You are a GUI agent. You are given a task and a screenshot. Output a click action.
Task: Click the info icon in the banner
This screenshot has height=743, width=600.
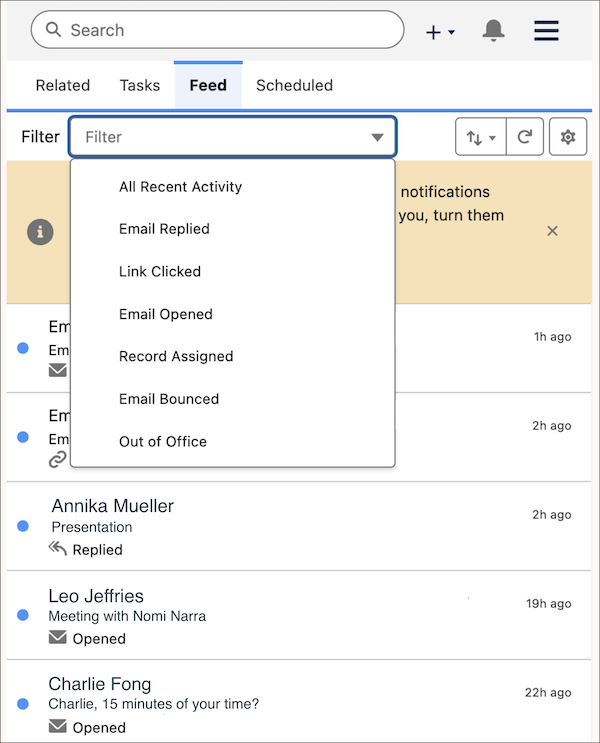[40, 232]
